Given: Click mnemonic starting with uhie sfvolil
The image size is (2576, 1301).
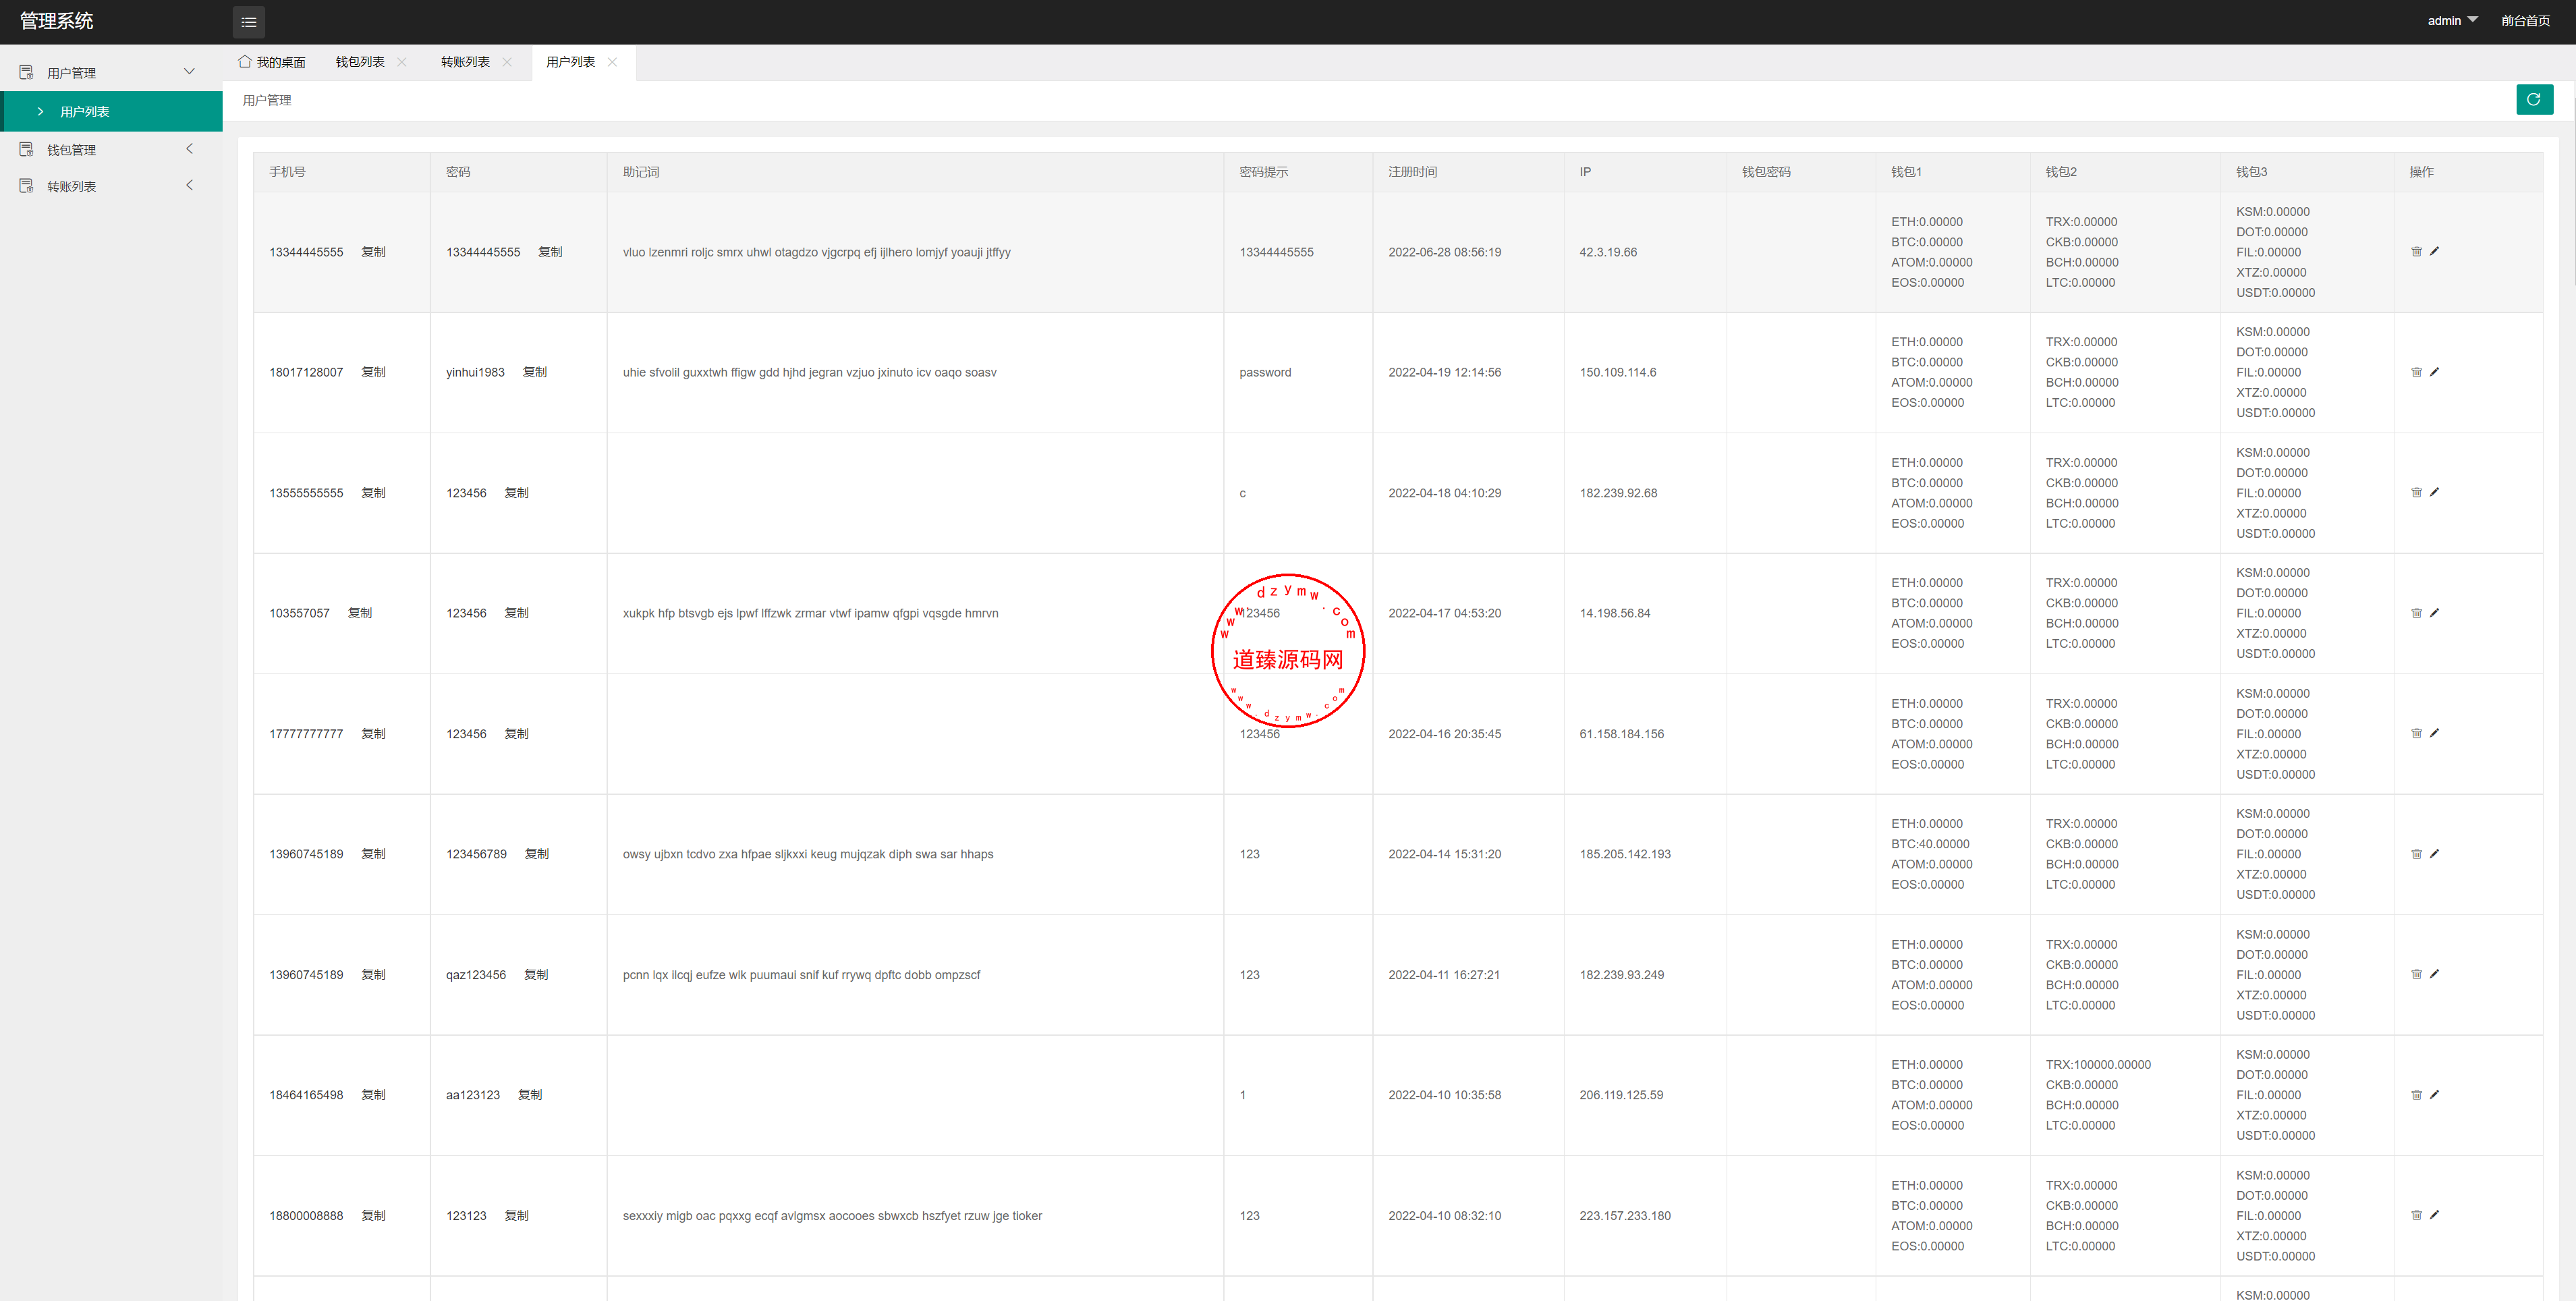Looking at the screenshot, I should coord(809,372).
